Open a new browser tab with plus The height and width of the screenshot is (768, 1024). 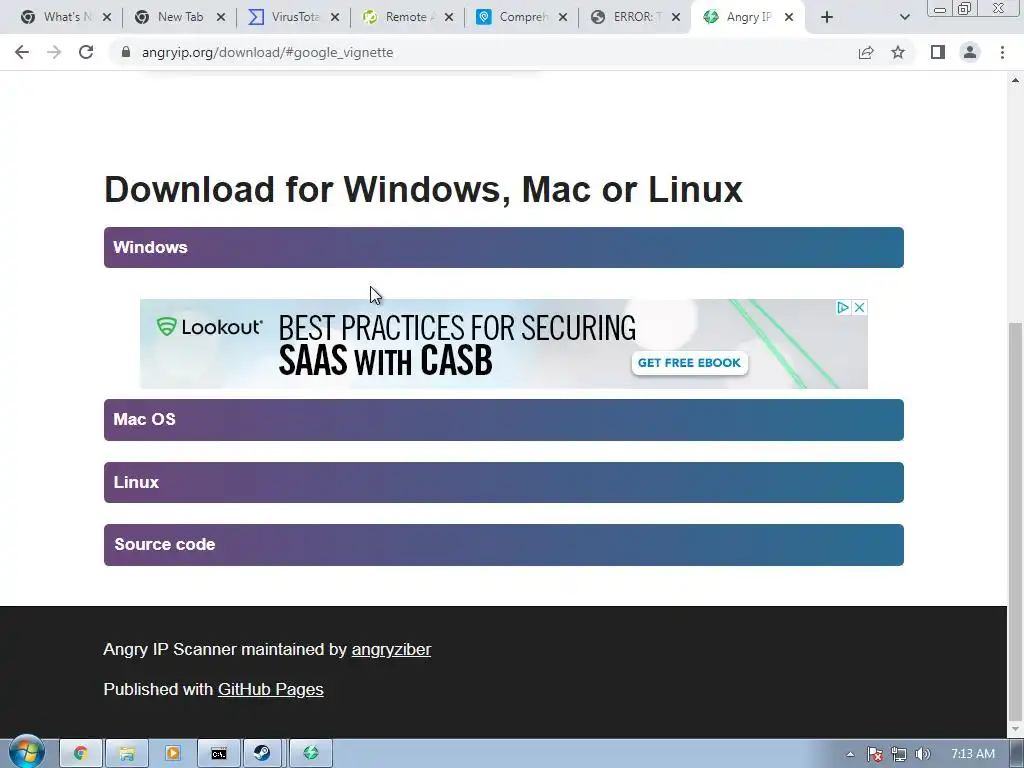[827, 18]
